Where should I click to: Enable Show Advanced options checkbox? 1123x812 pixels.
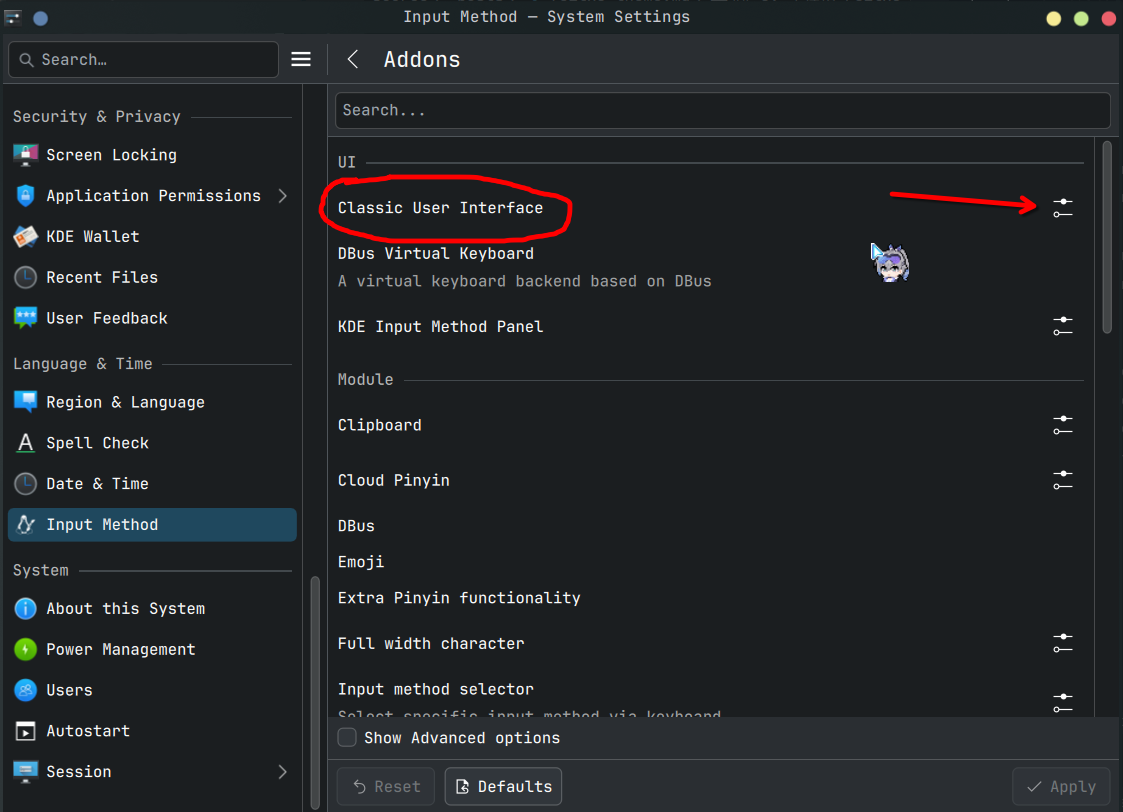pos(347,738)
